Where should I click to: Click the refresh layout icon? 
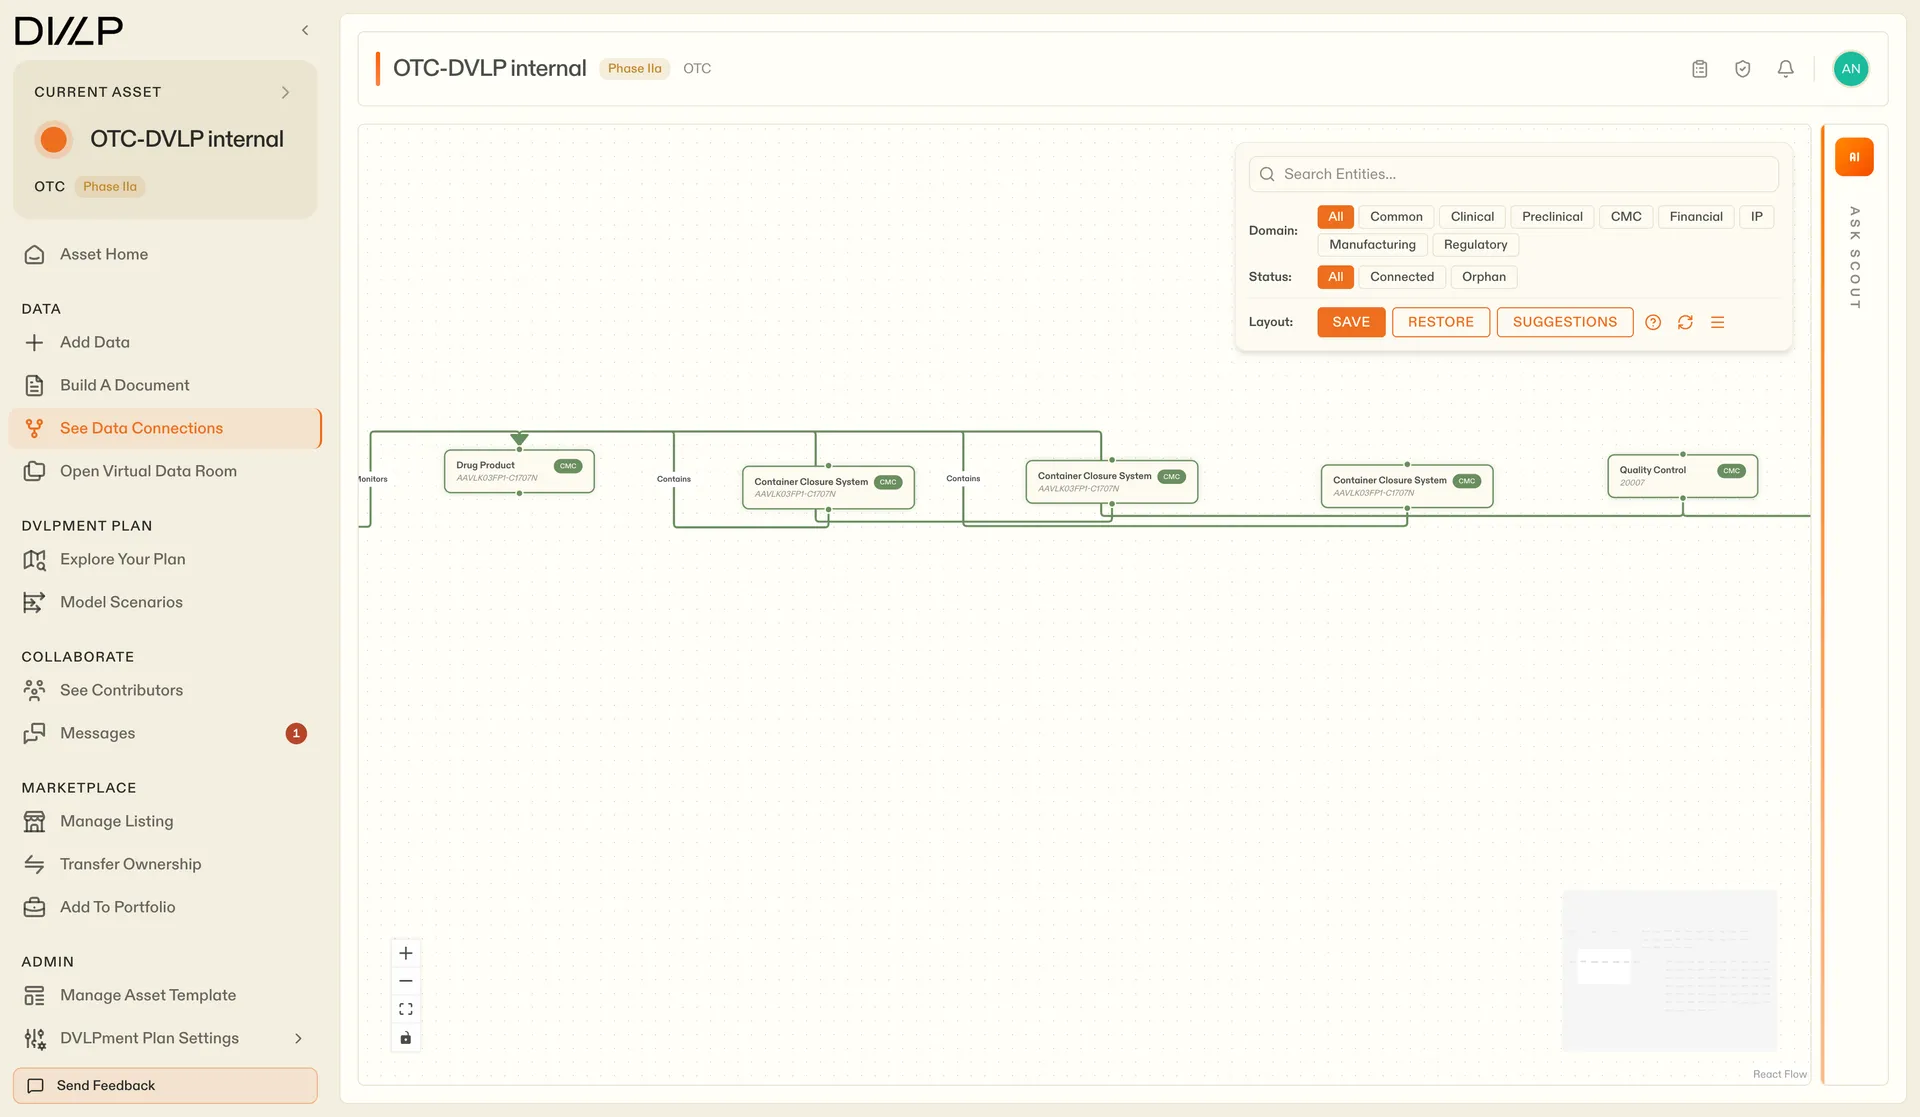coord(1685,322)
